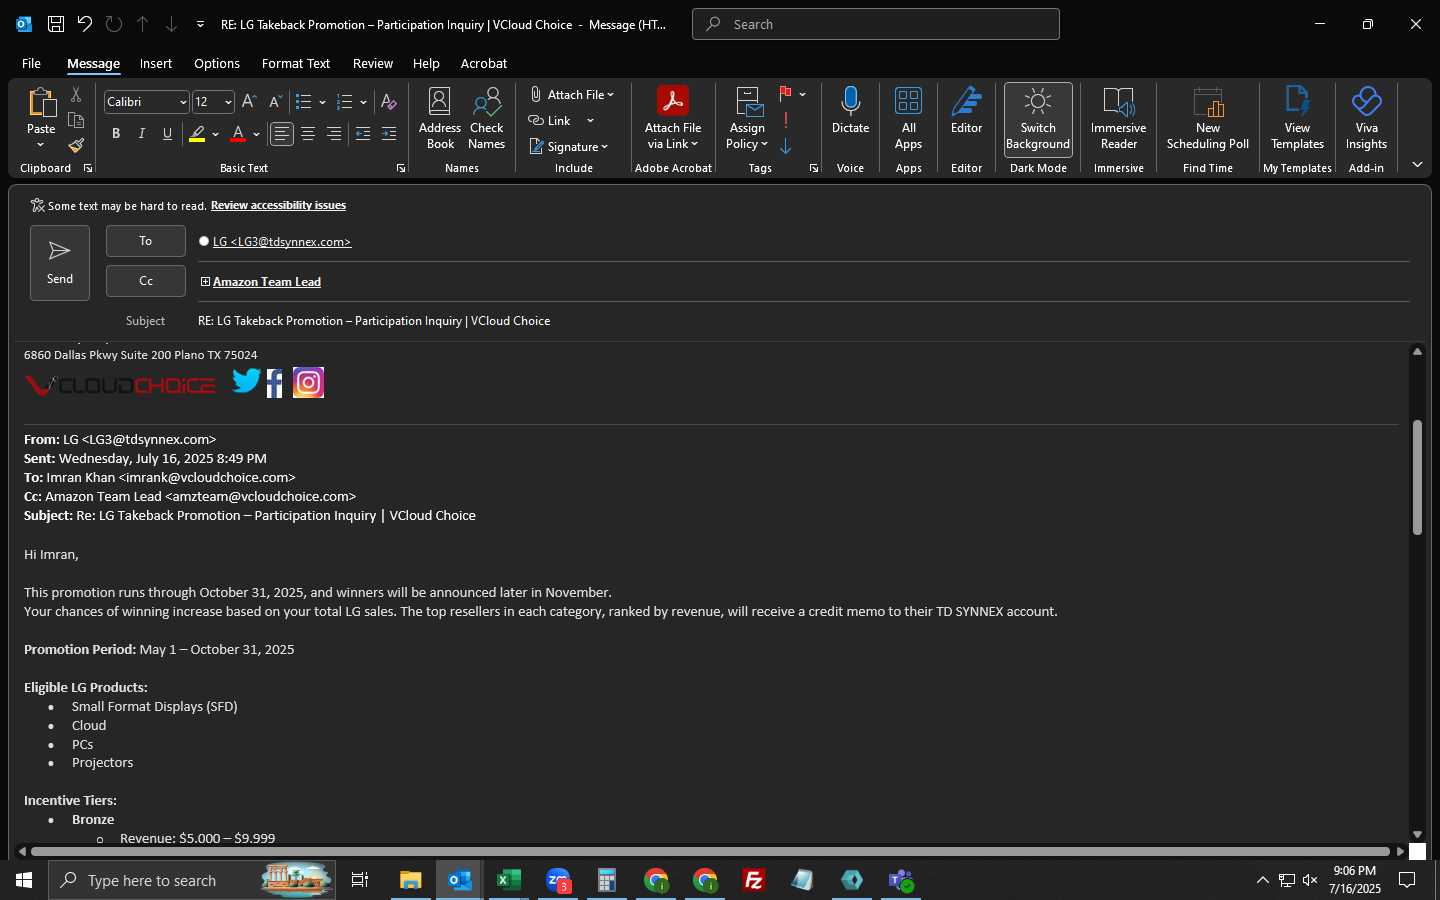Click the Save icon in title bar
This screenshot has height=900, width=1440.
tap(56, 24)
